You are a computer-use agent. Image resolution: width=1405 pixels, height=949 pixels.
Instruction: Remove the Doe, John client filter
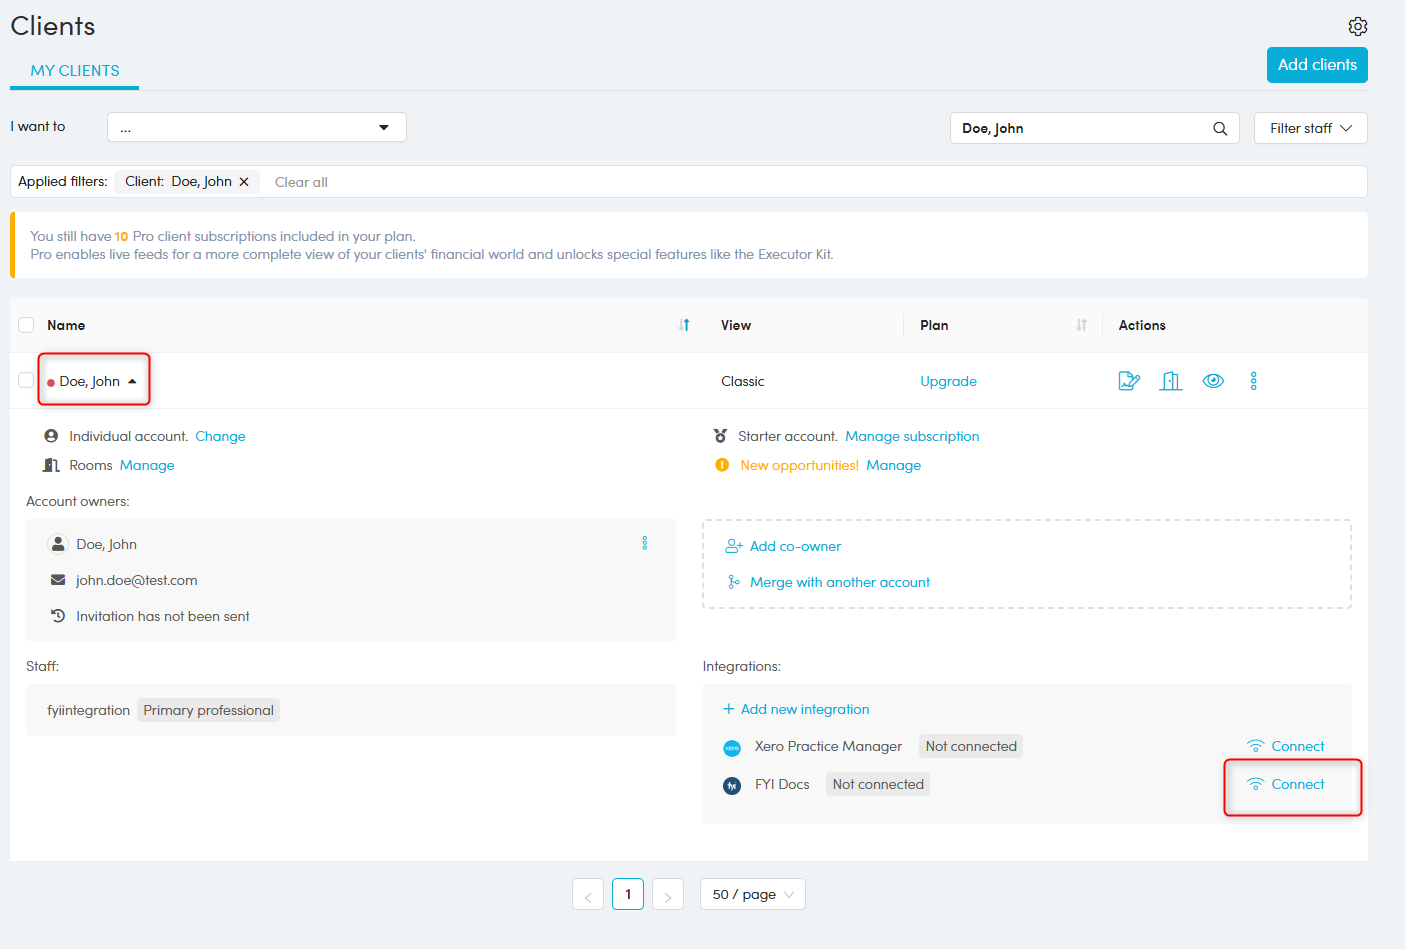(x=244, y=182)
